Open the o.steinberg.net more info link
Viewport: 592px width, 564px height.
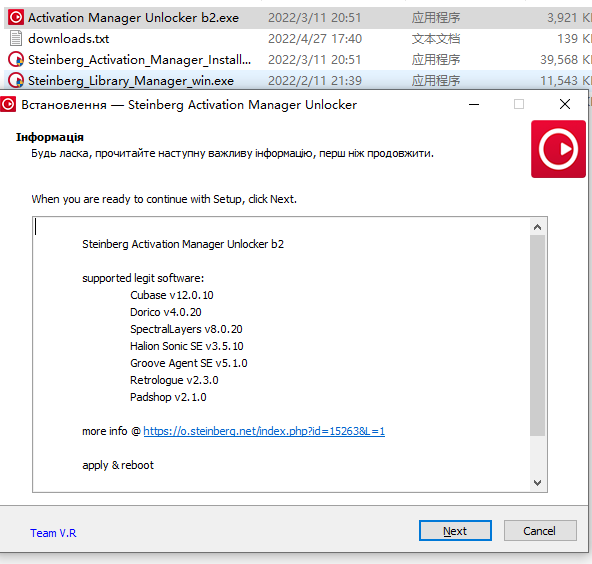point(264,431)
